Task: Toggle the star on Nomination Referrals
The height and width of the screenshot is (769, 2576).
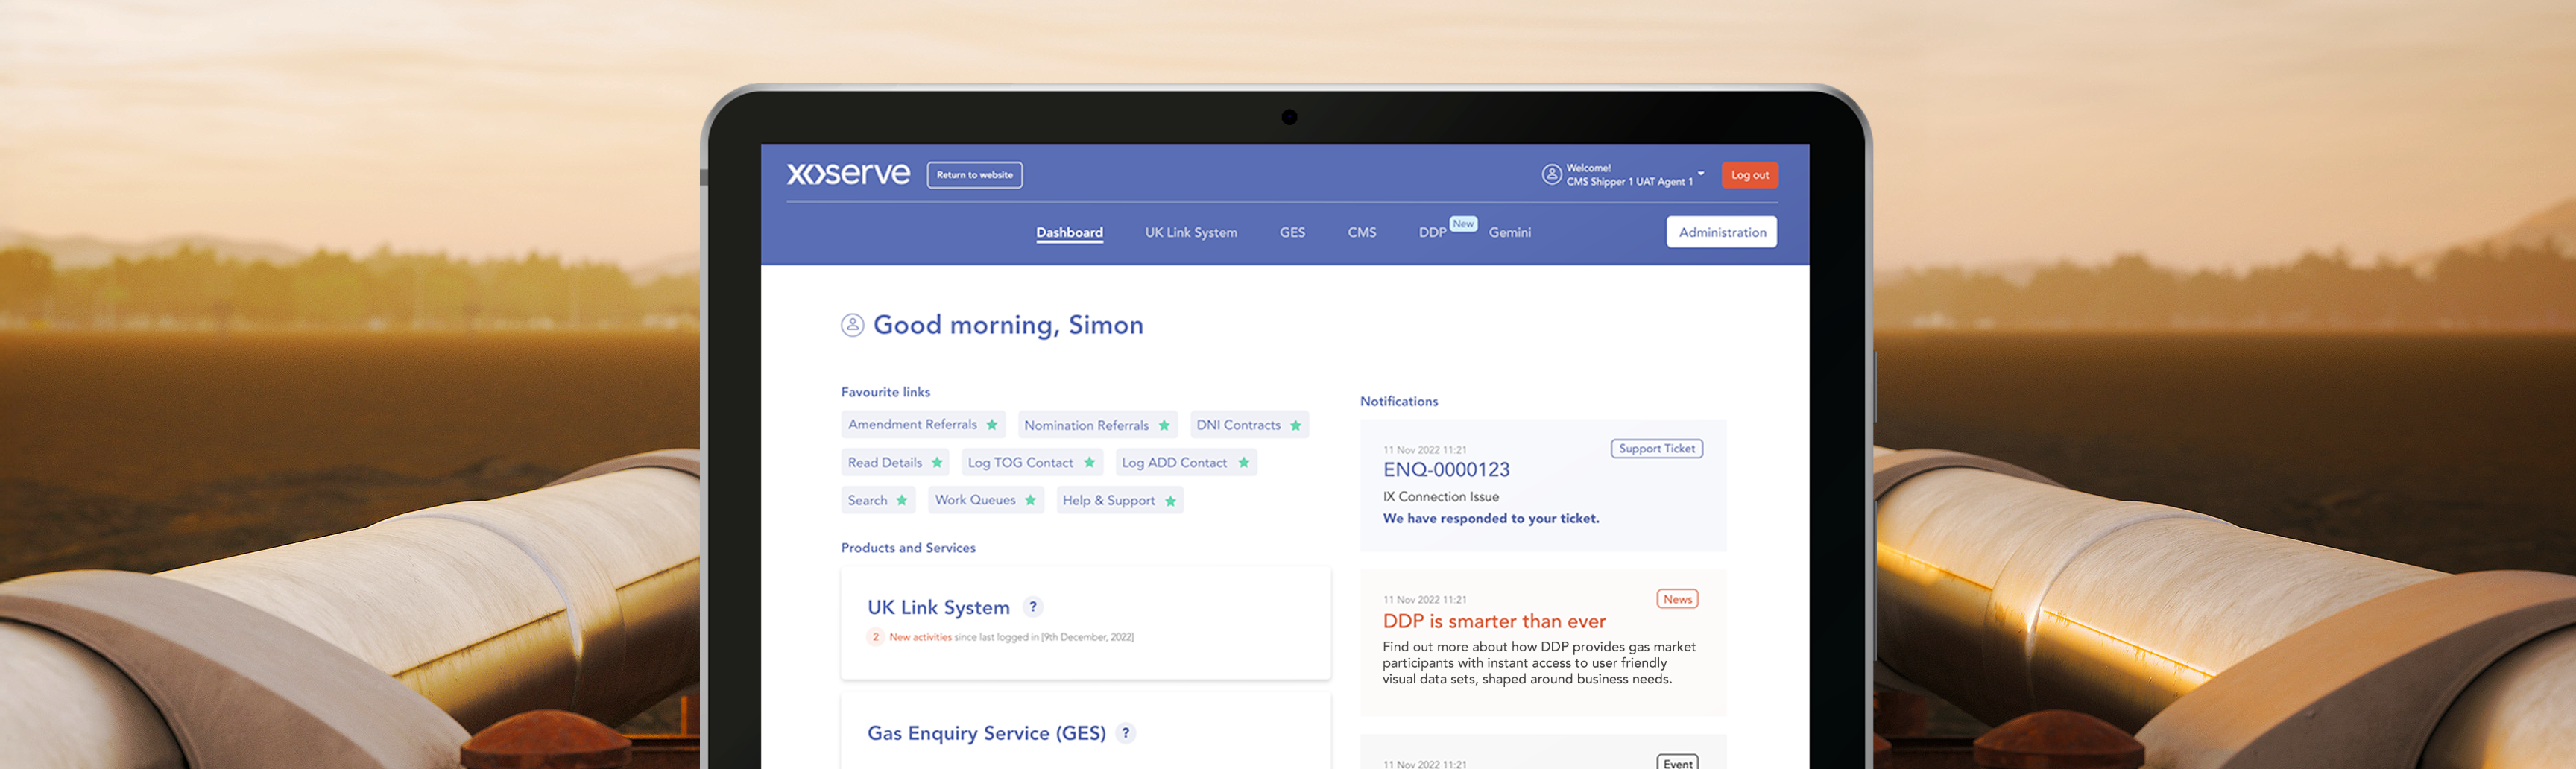Action: 1164,425
